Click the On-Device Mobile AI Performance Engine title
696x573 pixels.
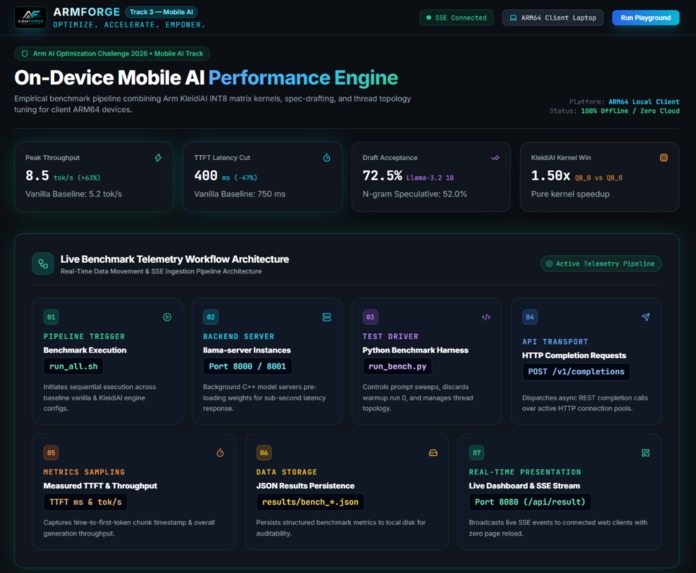point(206,78)
